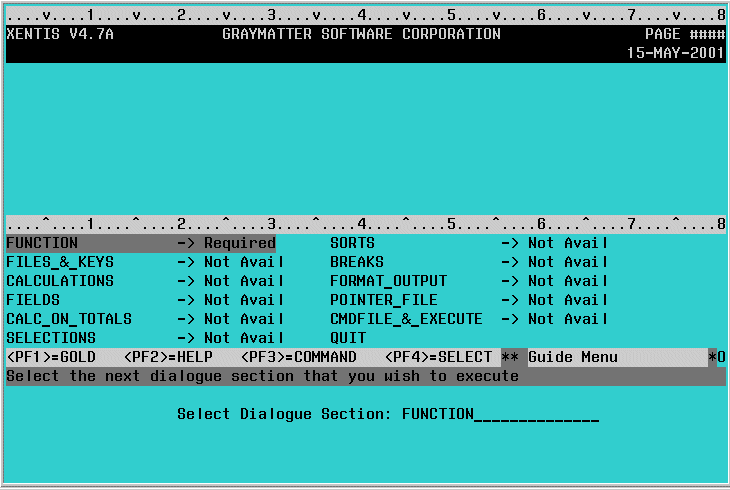Click 'Not Avail' status beside SELECTIONS

click(243, 338)
